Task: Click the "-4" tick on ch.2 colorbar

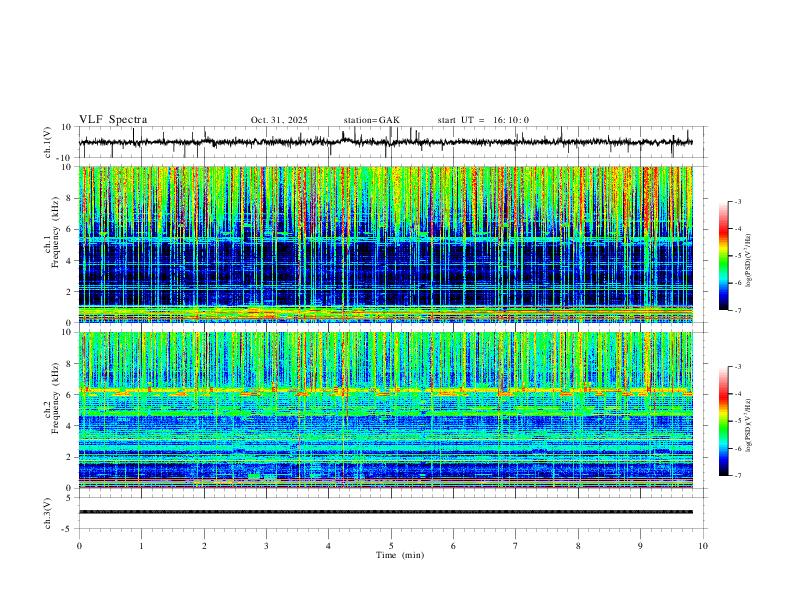Action: pyautogui.click(x=737, y=394)
